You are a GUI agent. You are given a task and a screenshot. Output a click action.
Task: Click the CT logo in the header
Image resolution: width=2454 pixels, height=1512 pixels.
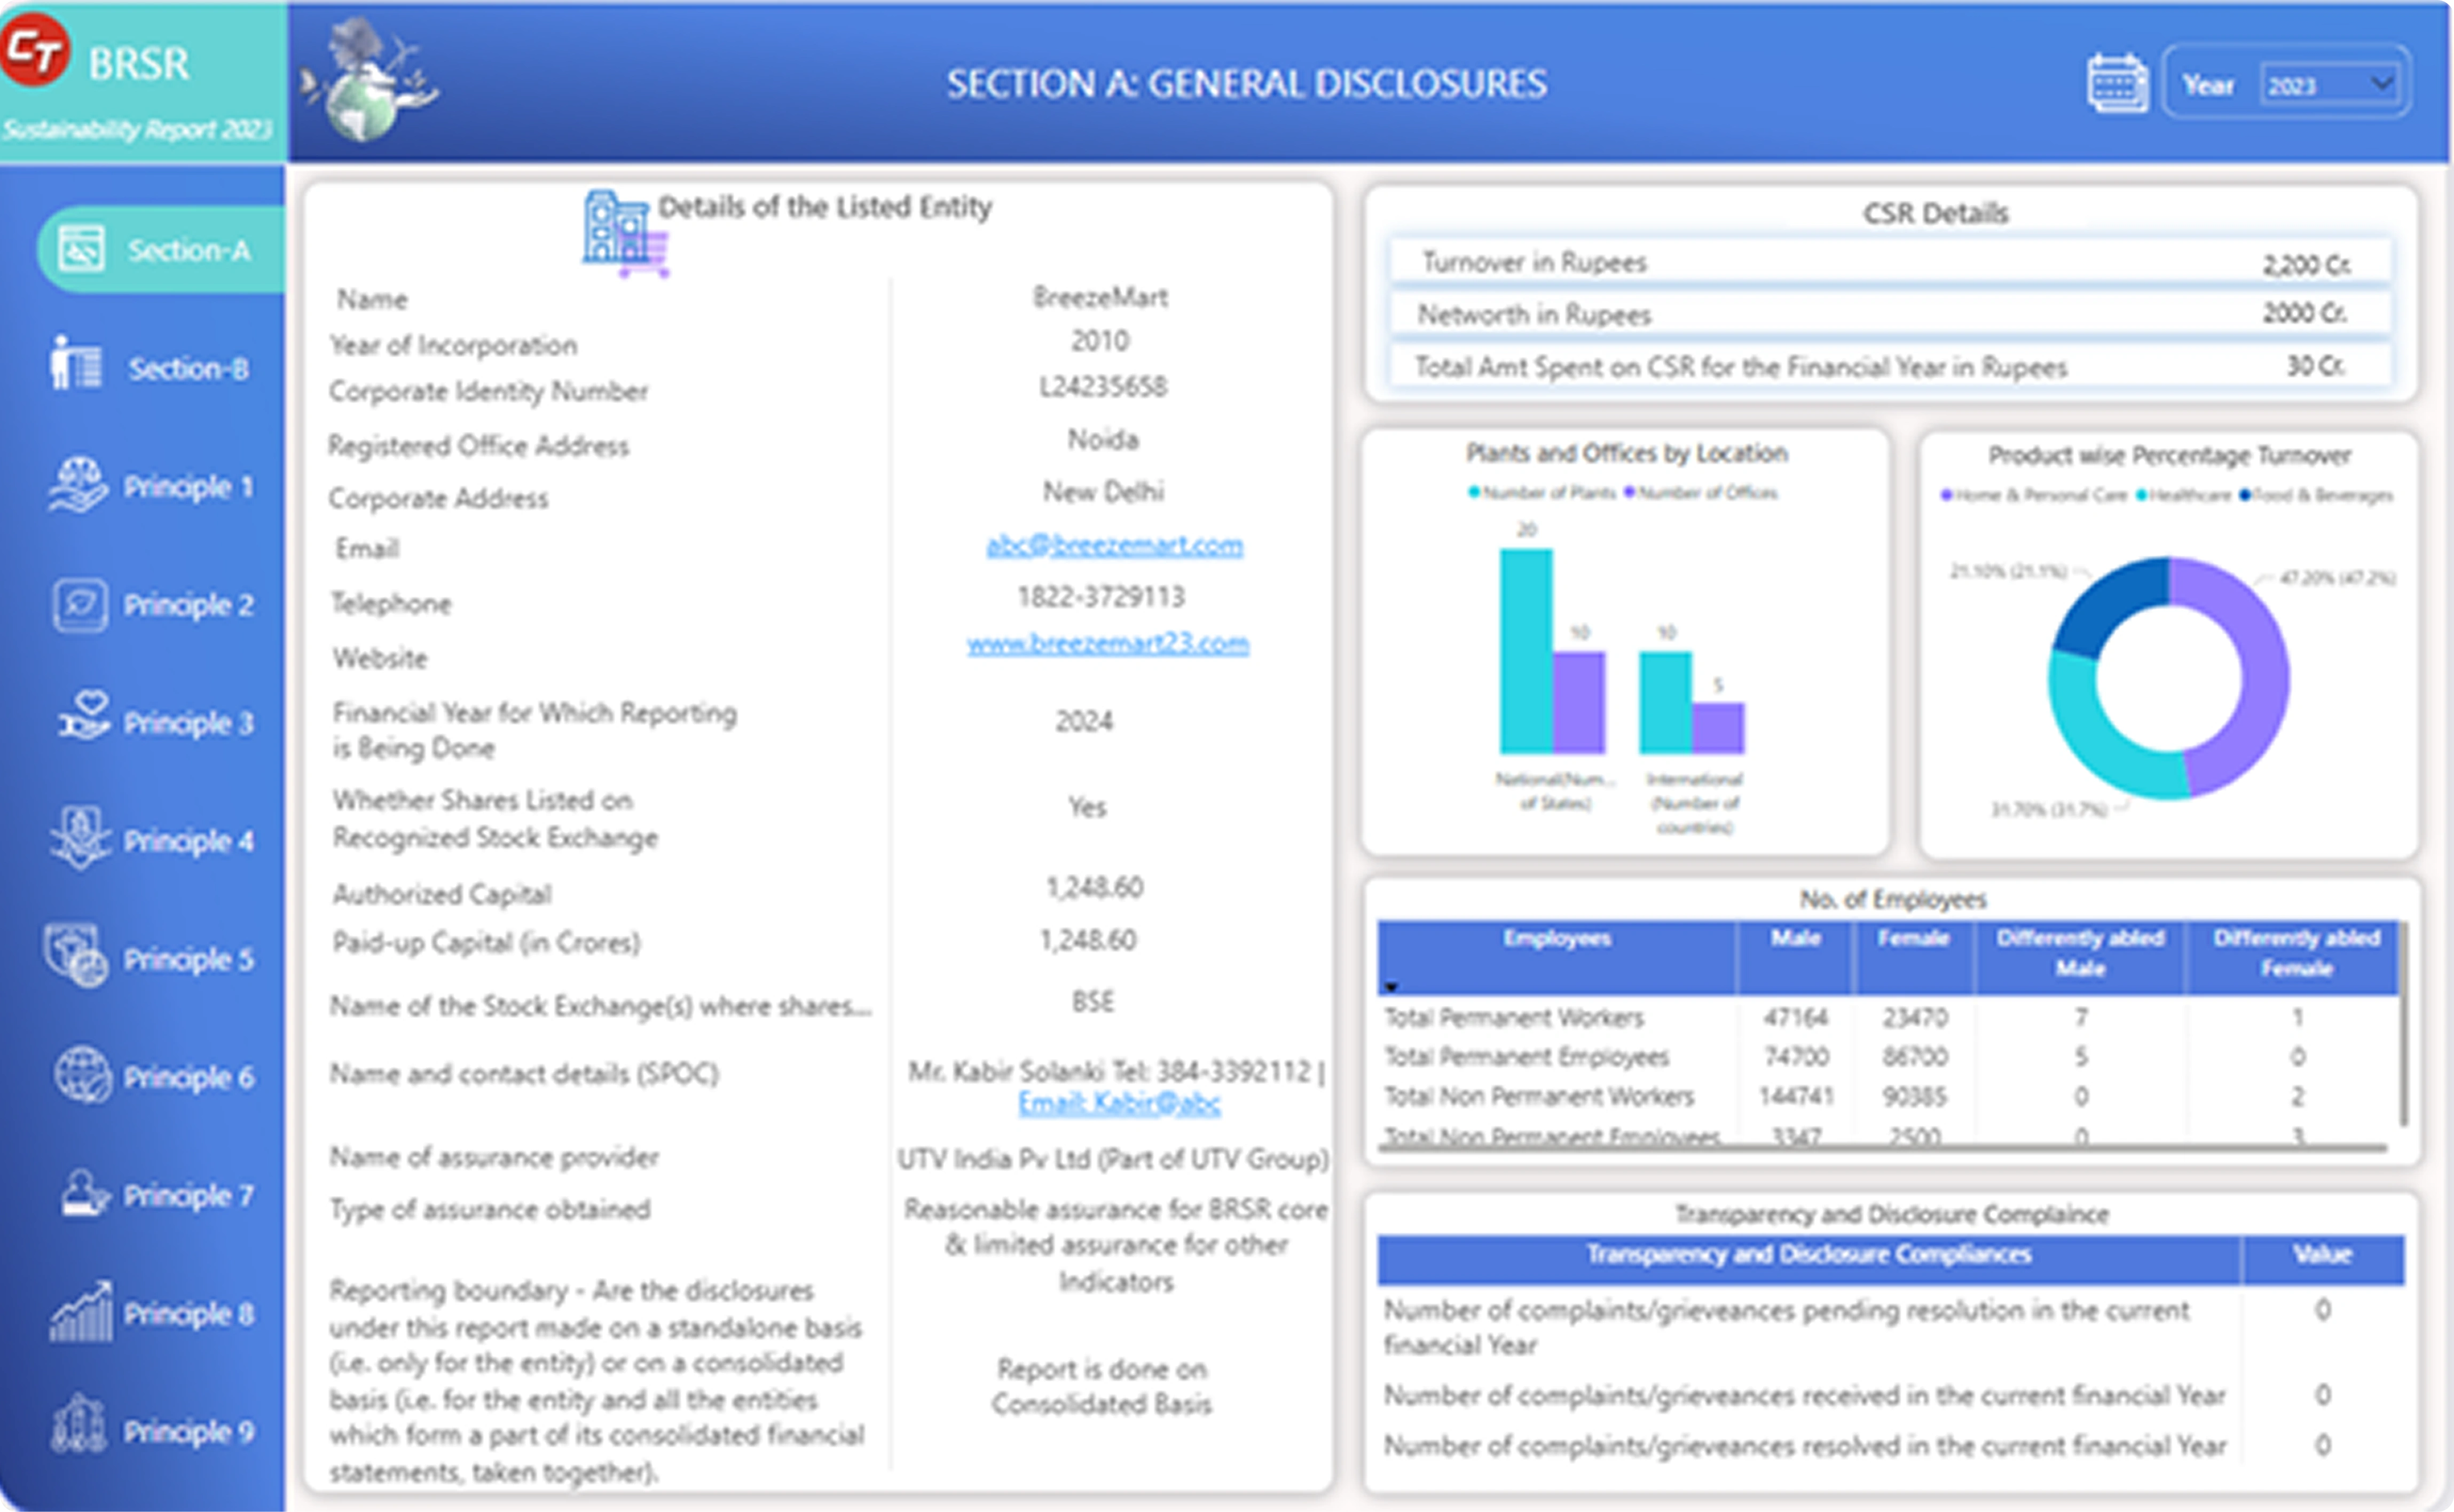35,50
